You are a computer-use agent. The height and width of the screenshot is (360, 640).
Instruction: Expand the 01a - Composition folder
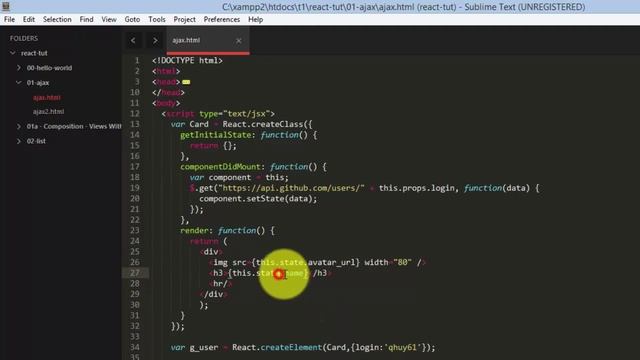(19, 127)
